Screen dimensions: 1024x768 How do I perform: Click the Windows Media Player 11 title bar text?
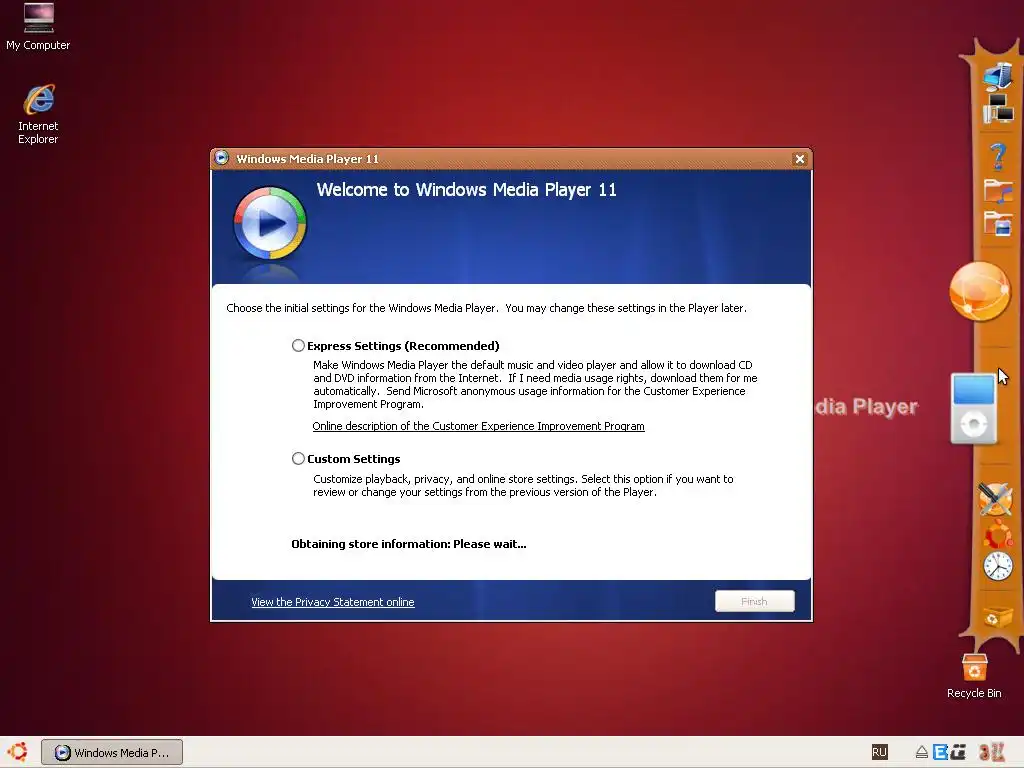[307, 159]
